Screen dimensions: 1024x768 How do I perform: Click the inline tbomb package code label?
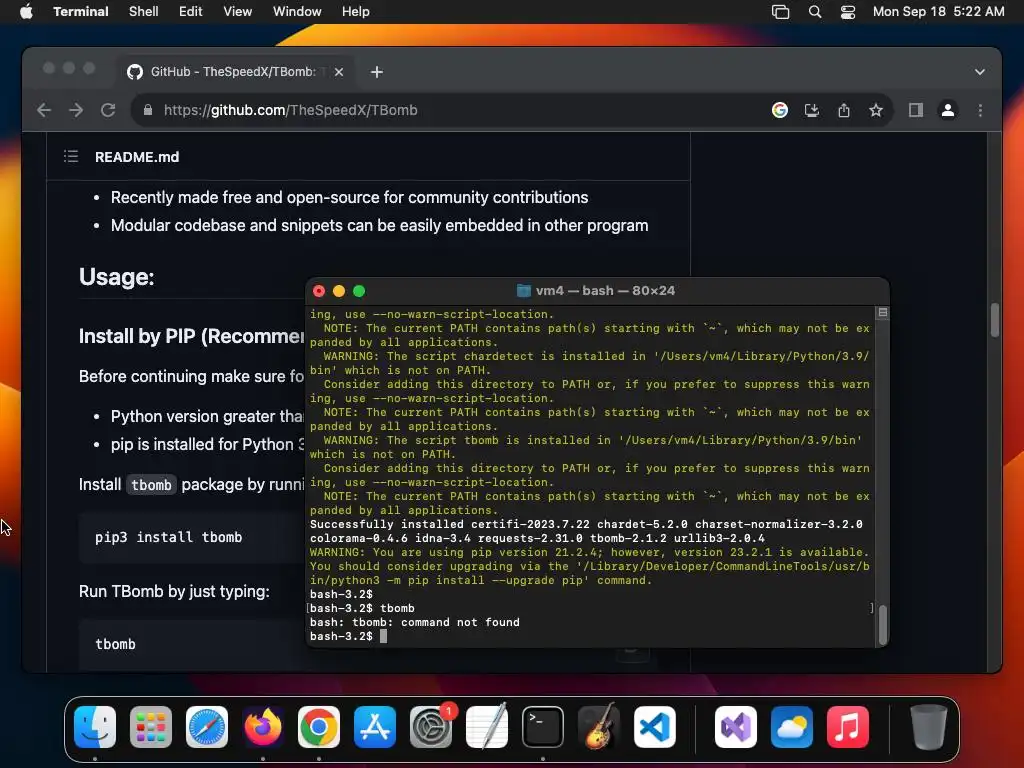(151, 485)
